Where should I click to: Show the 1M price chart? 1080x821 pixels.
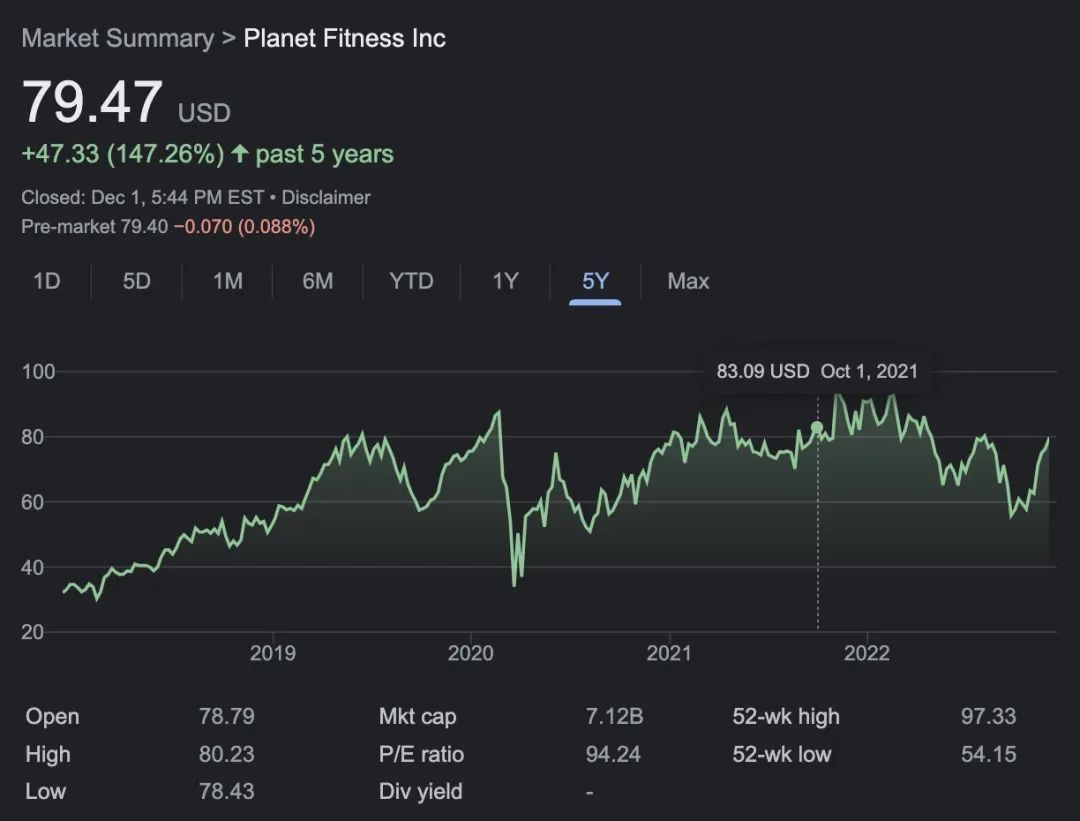click(x=228, y=281)
